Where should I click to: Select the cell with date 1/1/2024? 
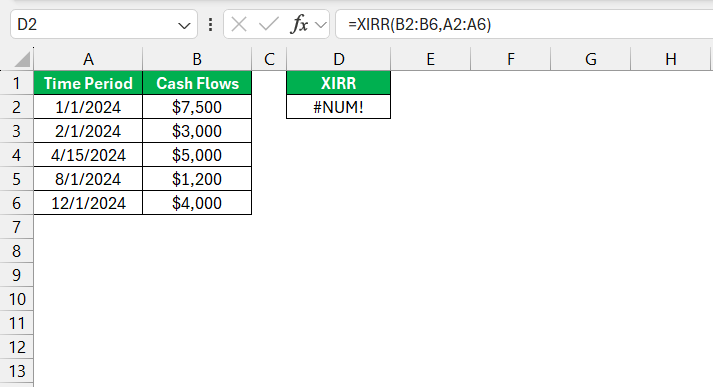pyautogui.click(x=88, y=107)
